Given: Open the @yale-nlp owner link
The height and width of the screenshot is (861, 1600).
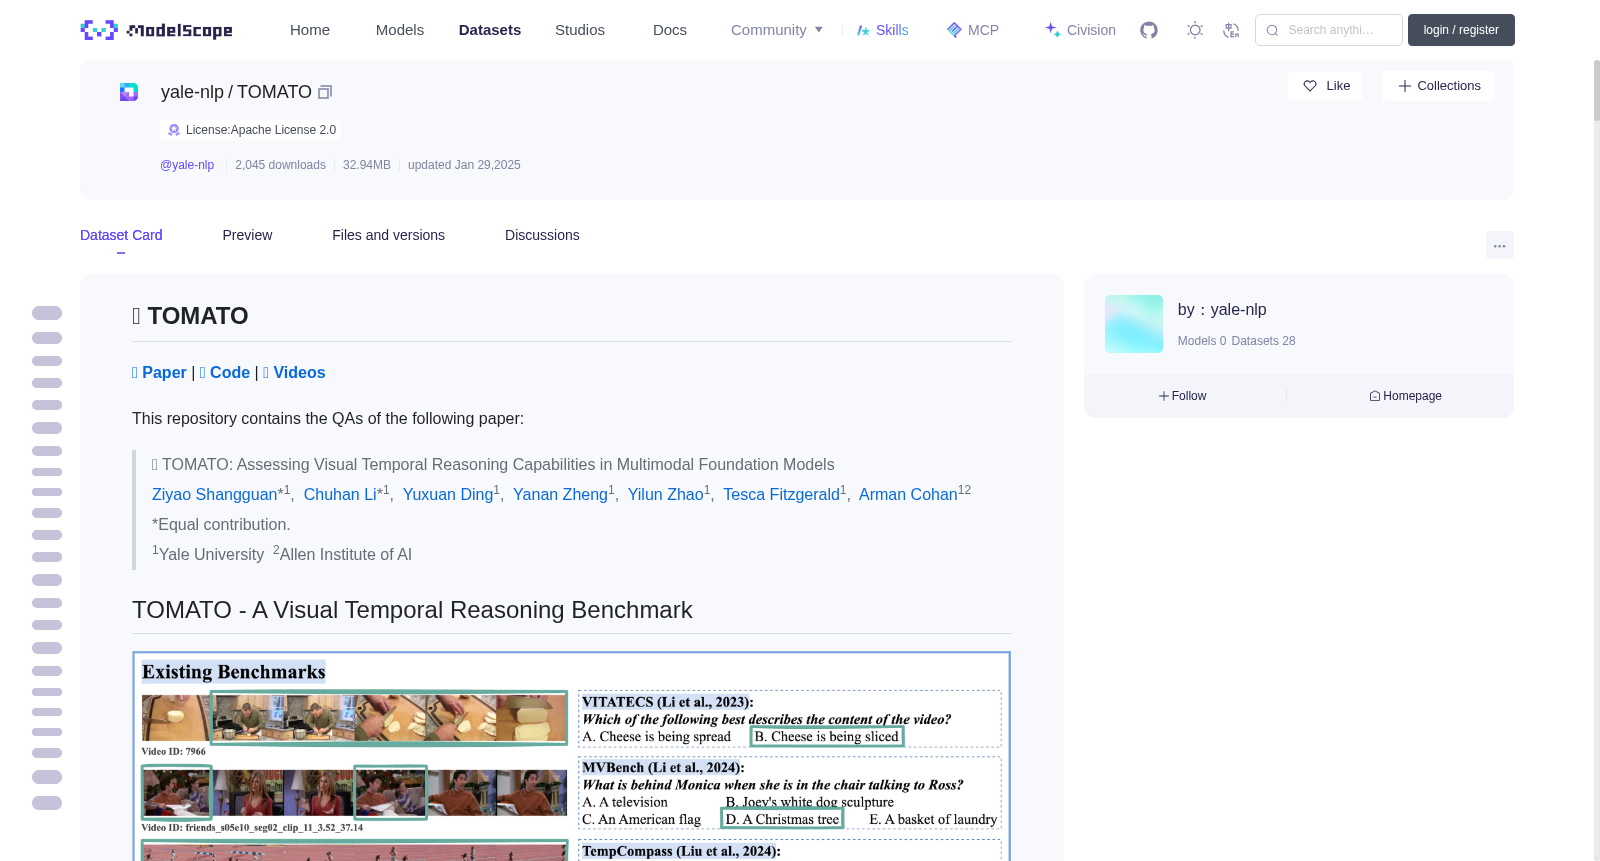Looking at the screenshot, I should point(187,165).
